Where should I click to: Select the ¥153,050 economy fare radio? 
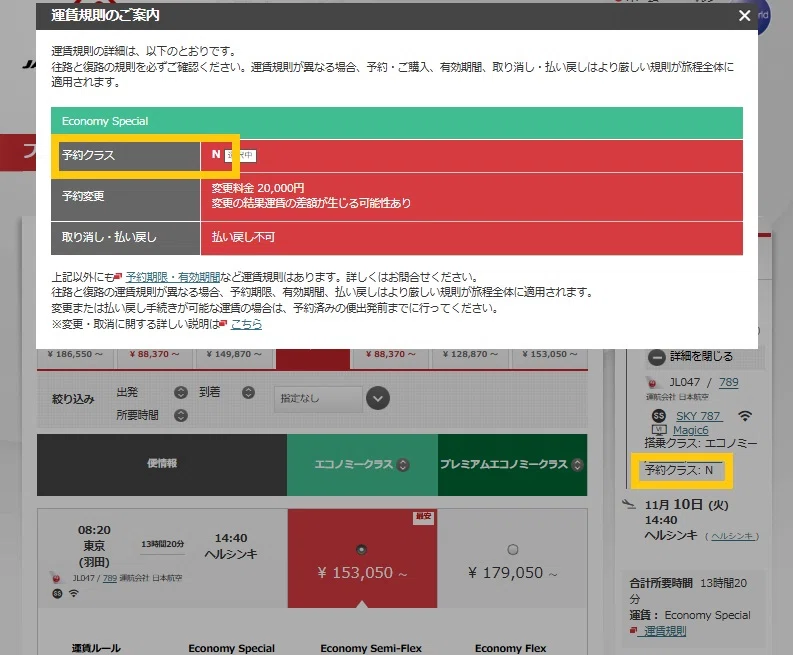point(361,550)
